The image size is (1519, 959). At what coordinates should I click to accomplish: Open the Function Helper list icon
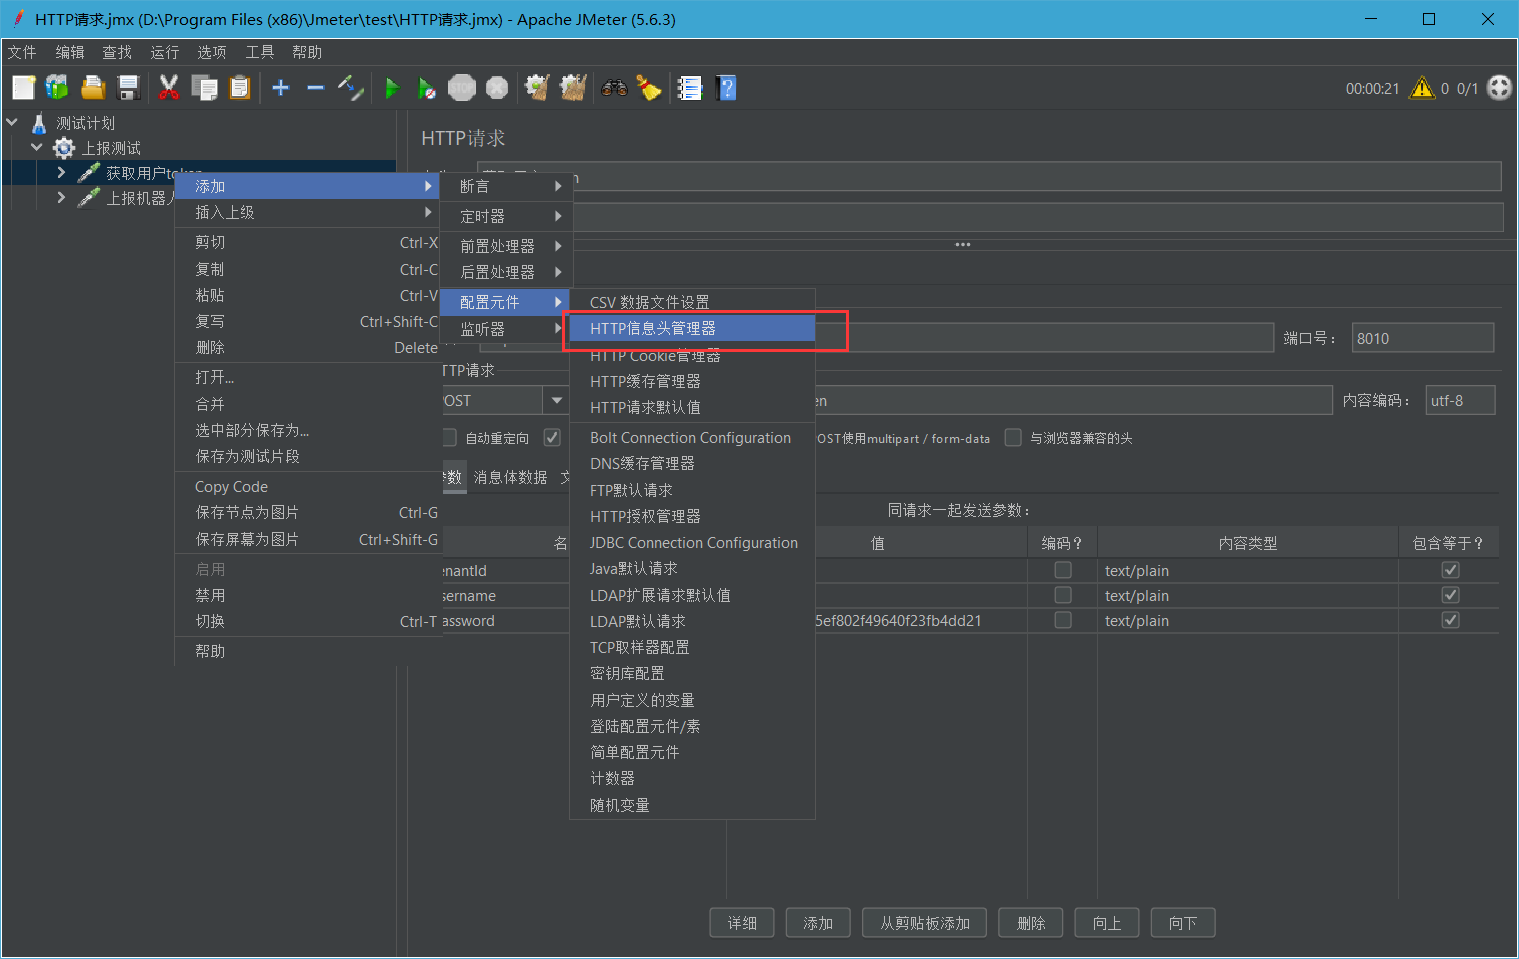pos(690,88)
